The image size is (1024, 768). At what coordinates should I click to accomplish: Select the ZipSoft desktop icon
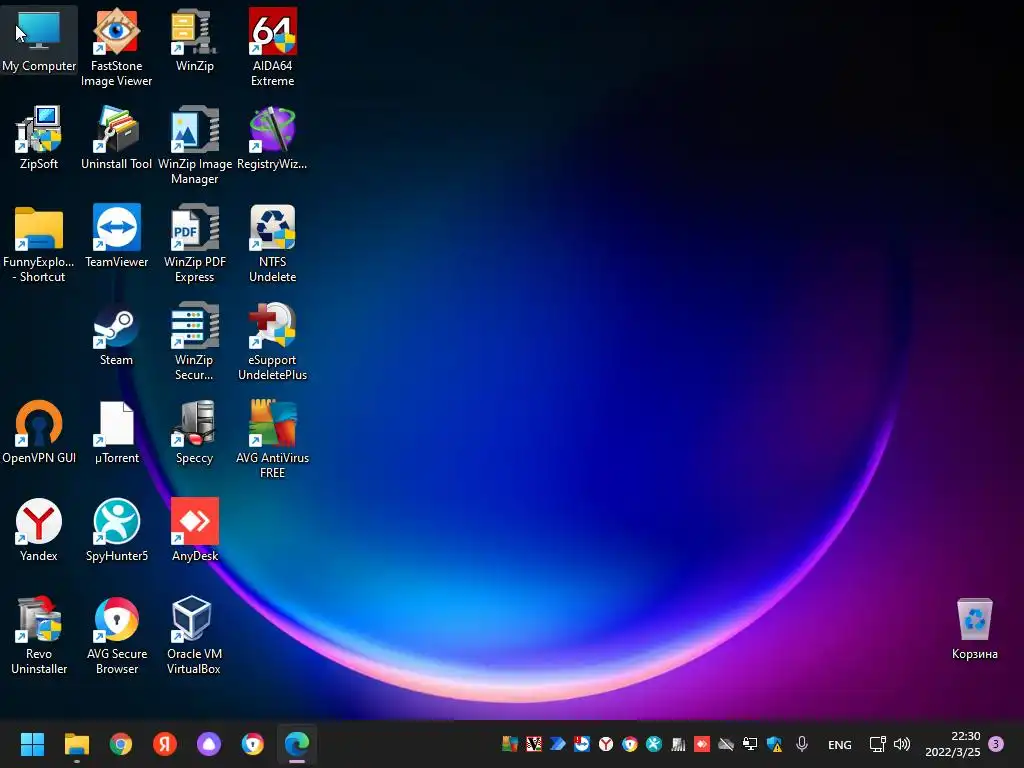pyautogui.click(x=39, y=137)
